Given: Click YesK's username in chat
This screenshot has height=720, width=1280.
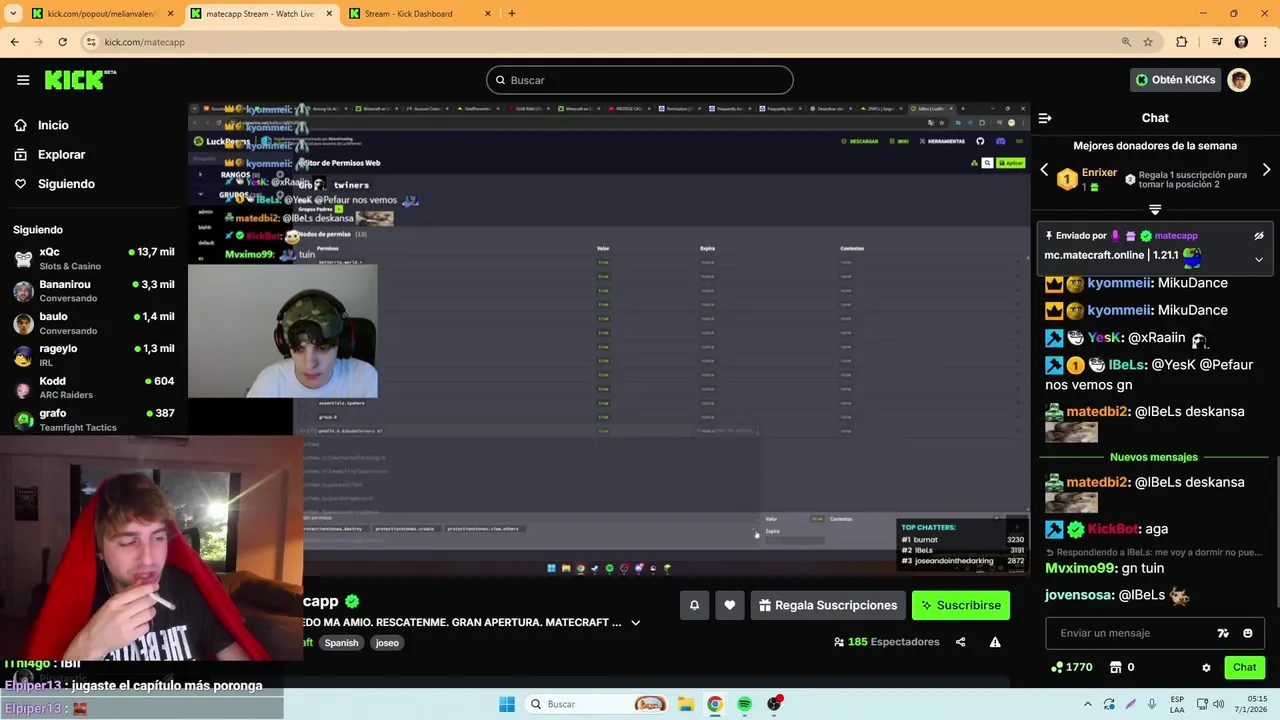Looking at the screenshot, I should click(x=1103, y=338).
